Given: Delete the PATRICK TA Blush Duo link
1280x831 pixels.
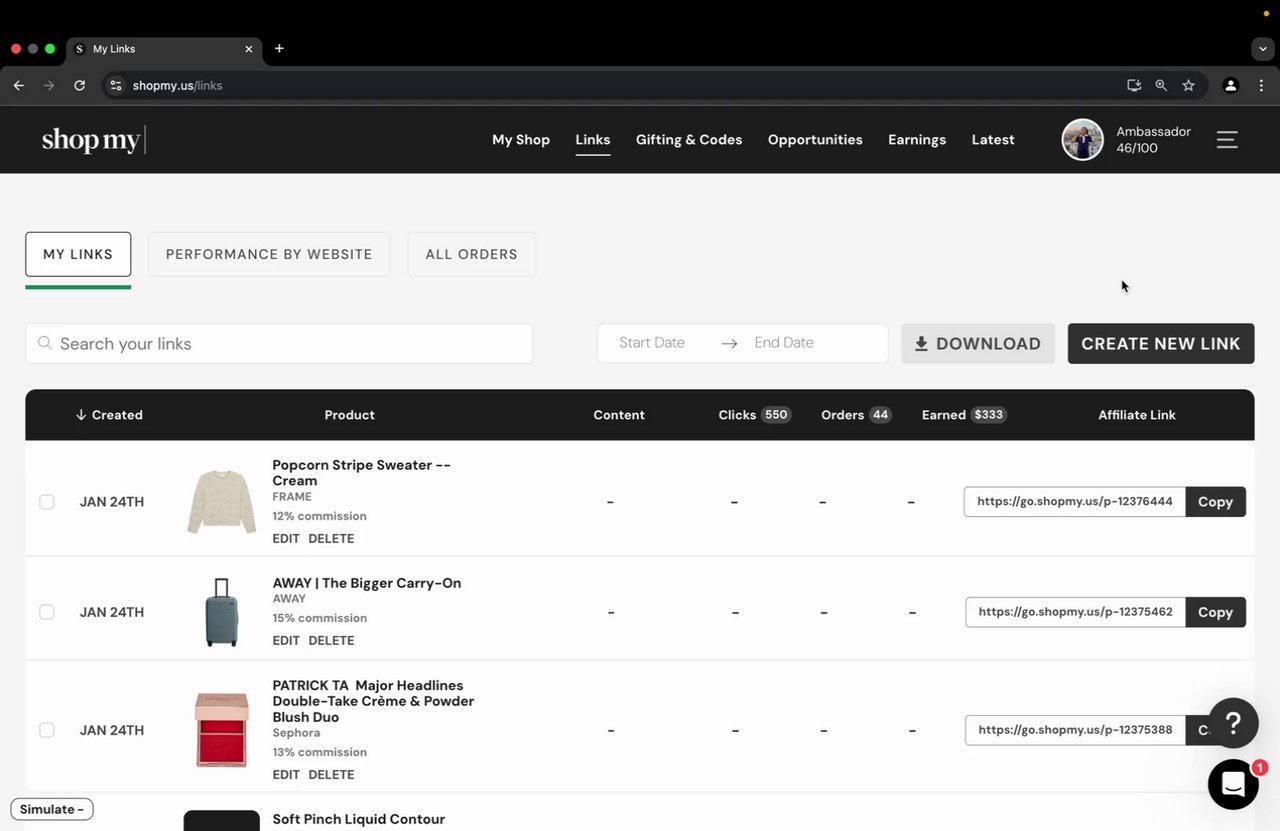Looking at the screenshot, I should point(331,774).
